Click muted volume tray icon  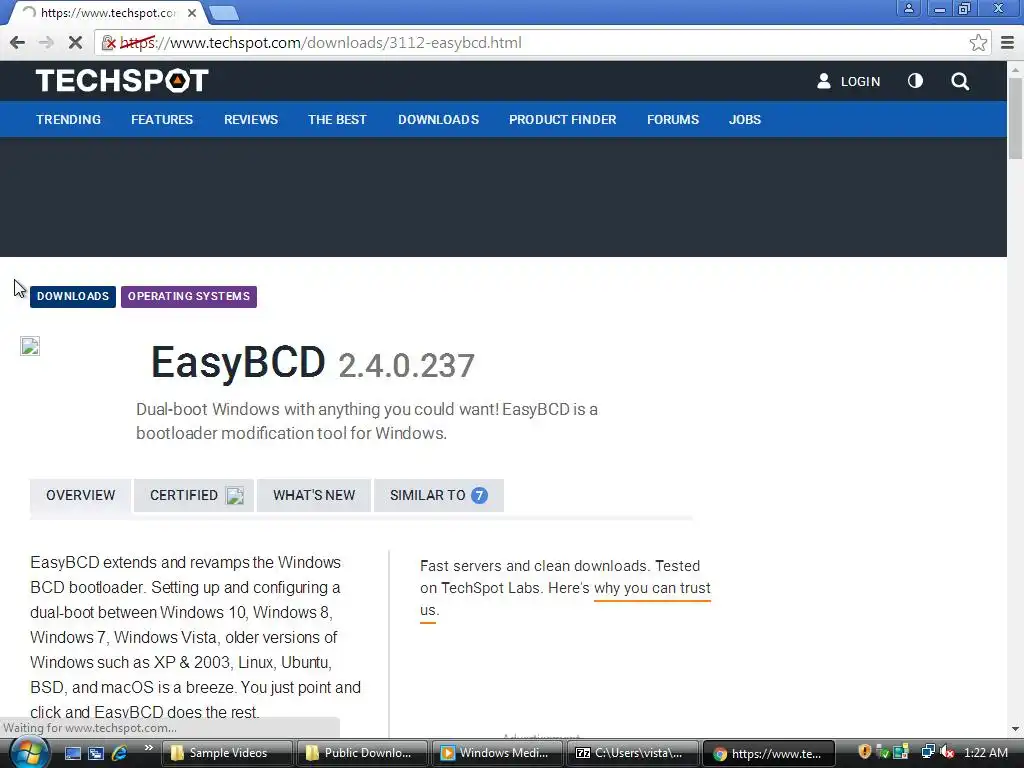[947, 752]
